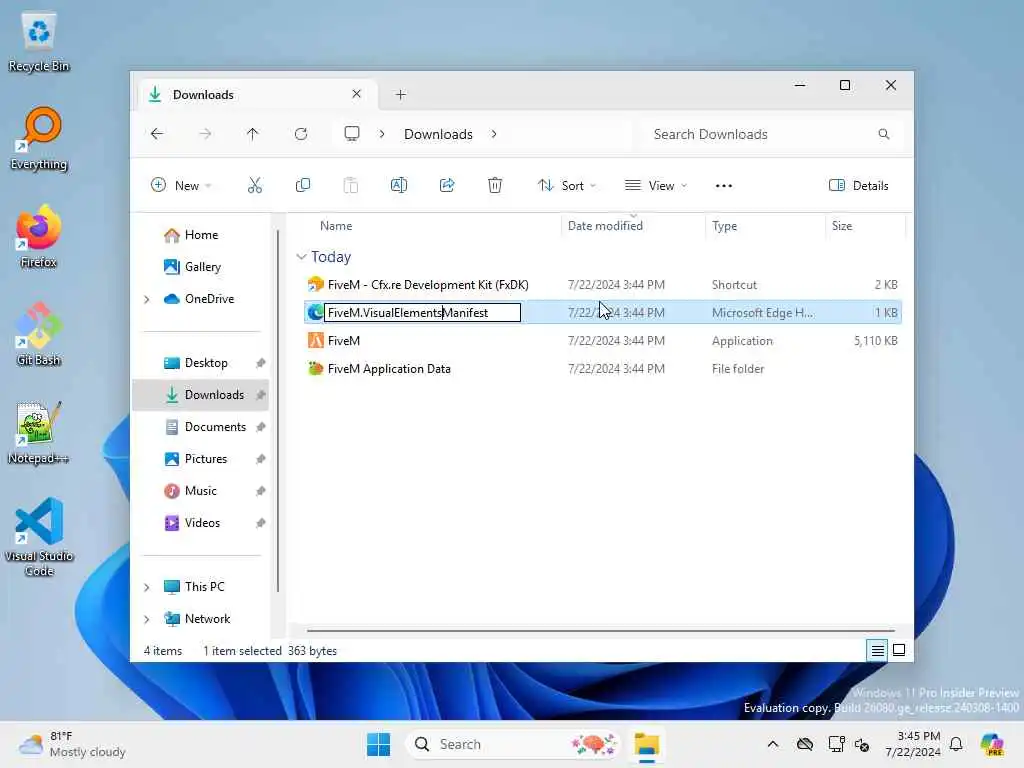
Task: Open Gallery in the navigation pane
Action: (x=202, y=267)
